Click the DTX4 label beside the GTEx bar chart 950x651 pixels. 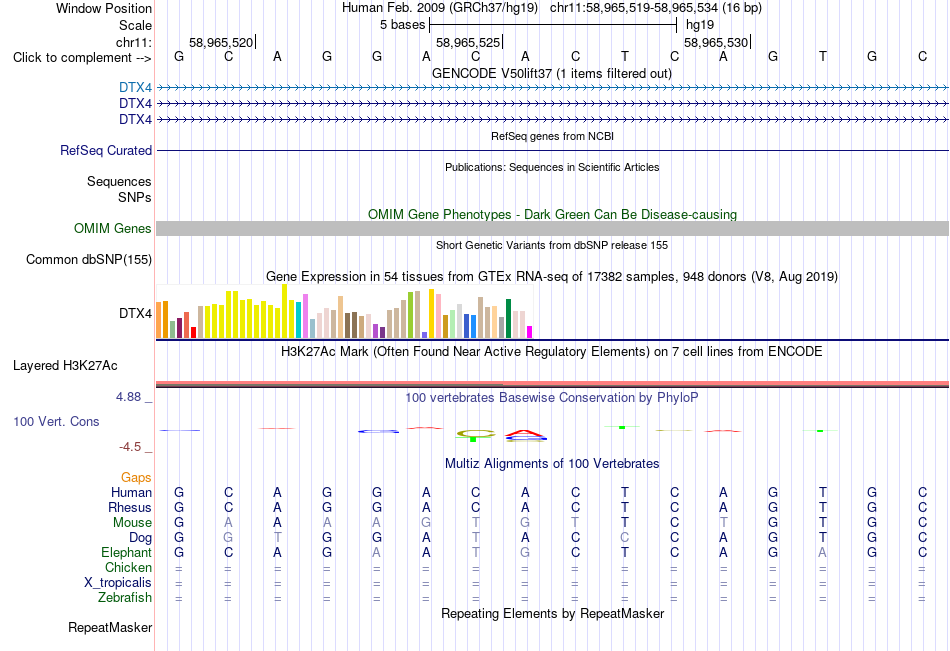pyautogui.click(x=135, y=313)
